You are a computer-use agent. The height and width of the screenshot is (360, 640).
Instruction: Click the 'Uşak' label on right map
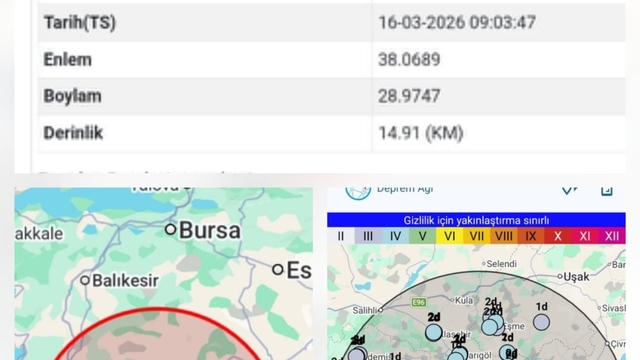point(576,277)
